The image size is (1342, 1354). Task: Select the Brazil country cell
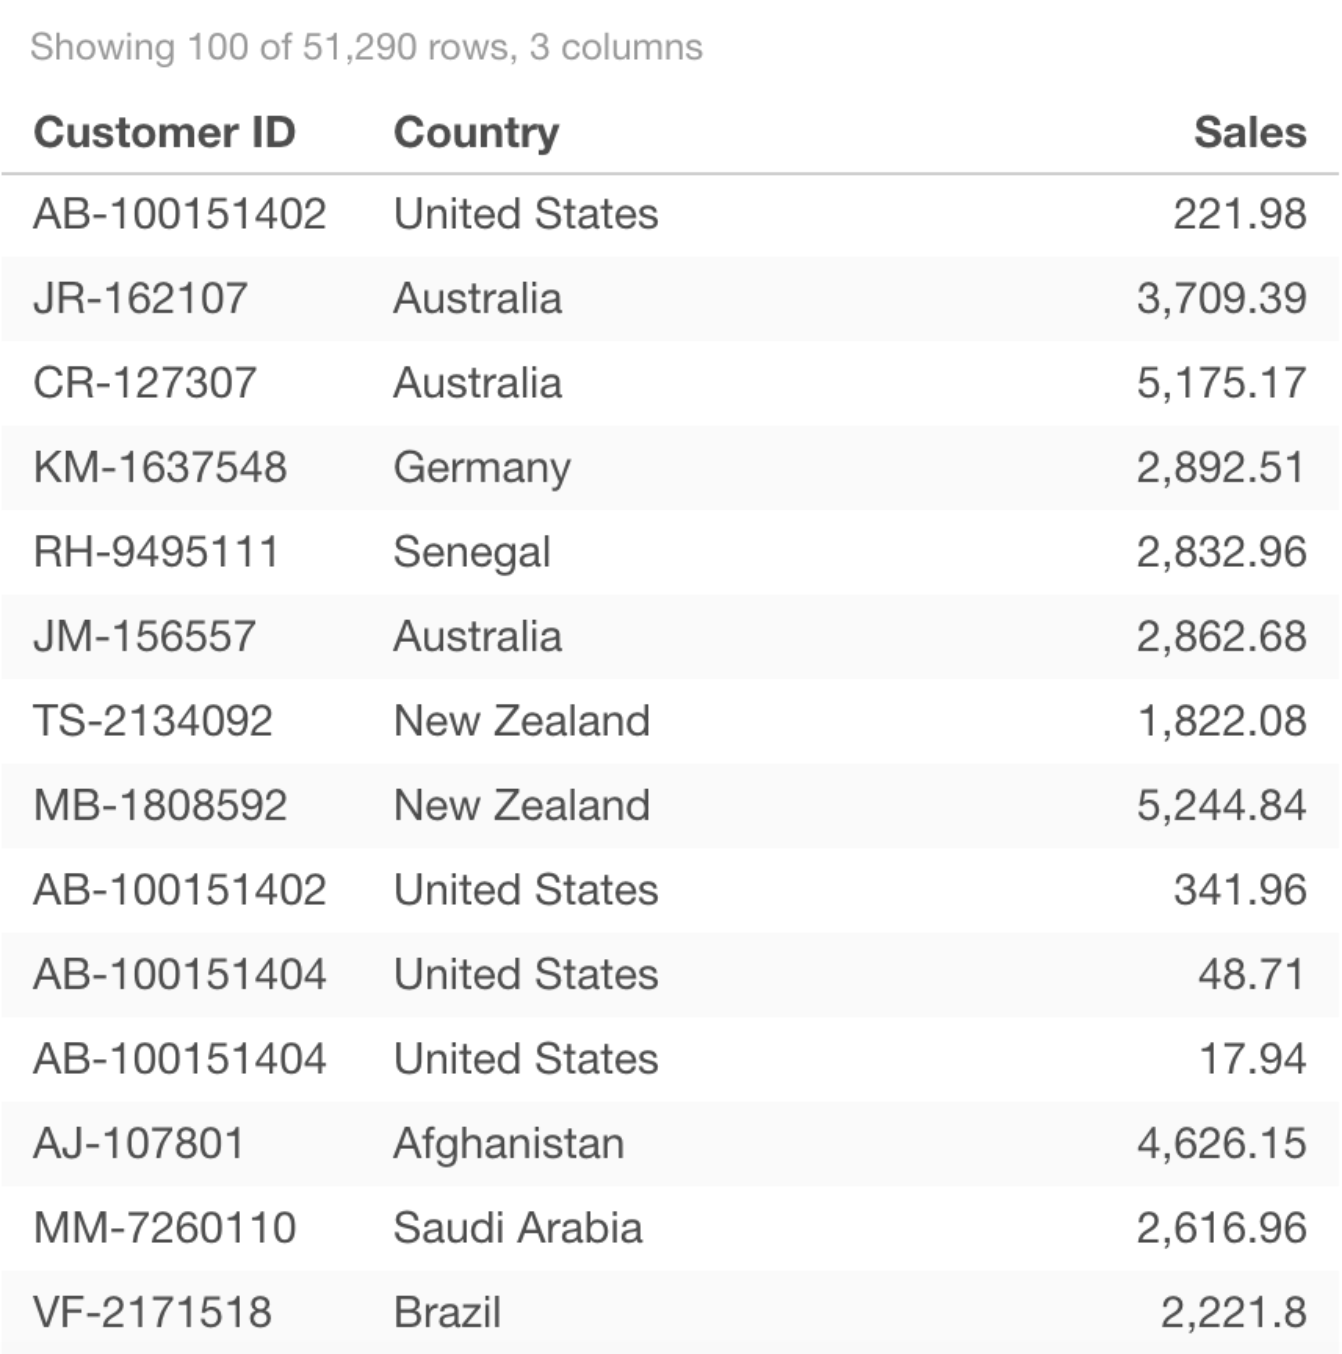pos(447,1312)
